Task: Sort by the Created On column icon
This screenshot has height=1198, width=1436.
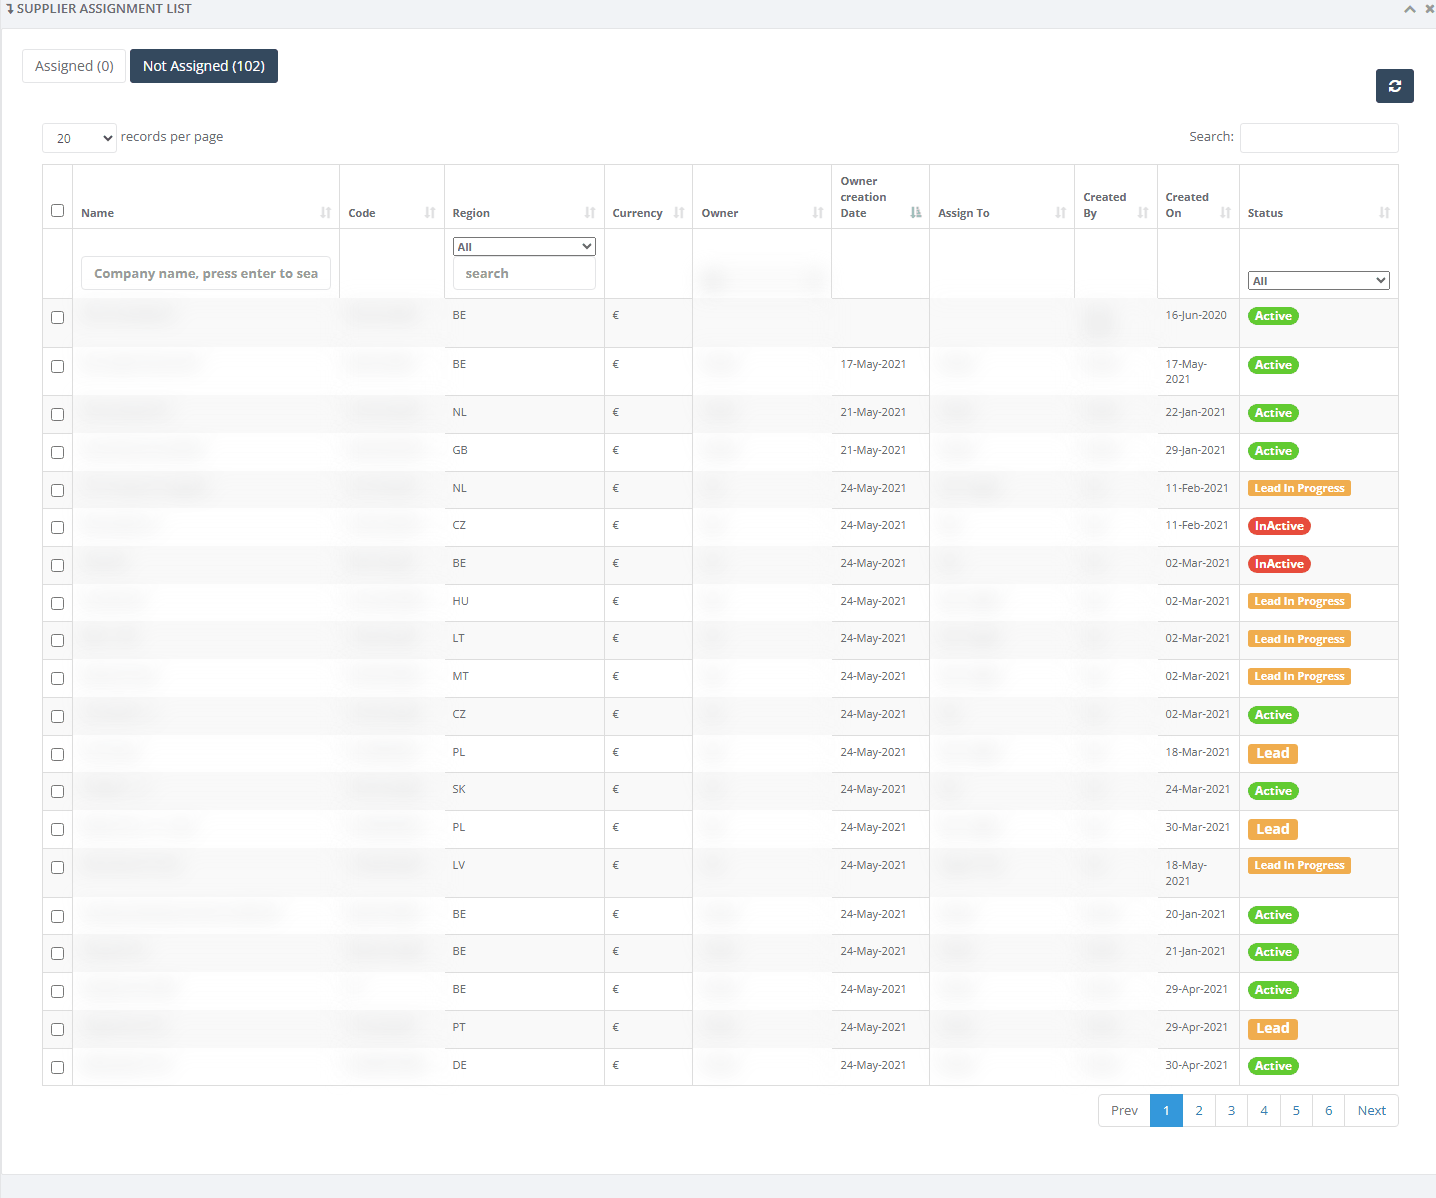Action: (1225, 213)
